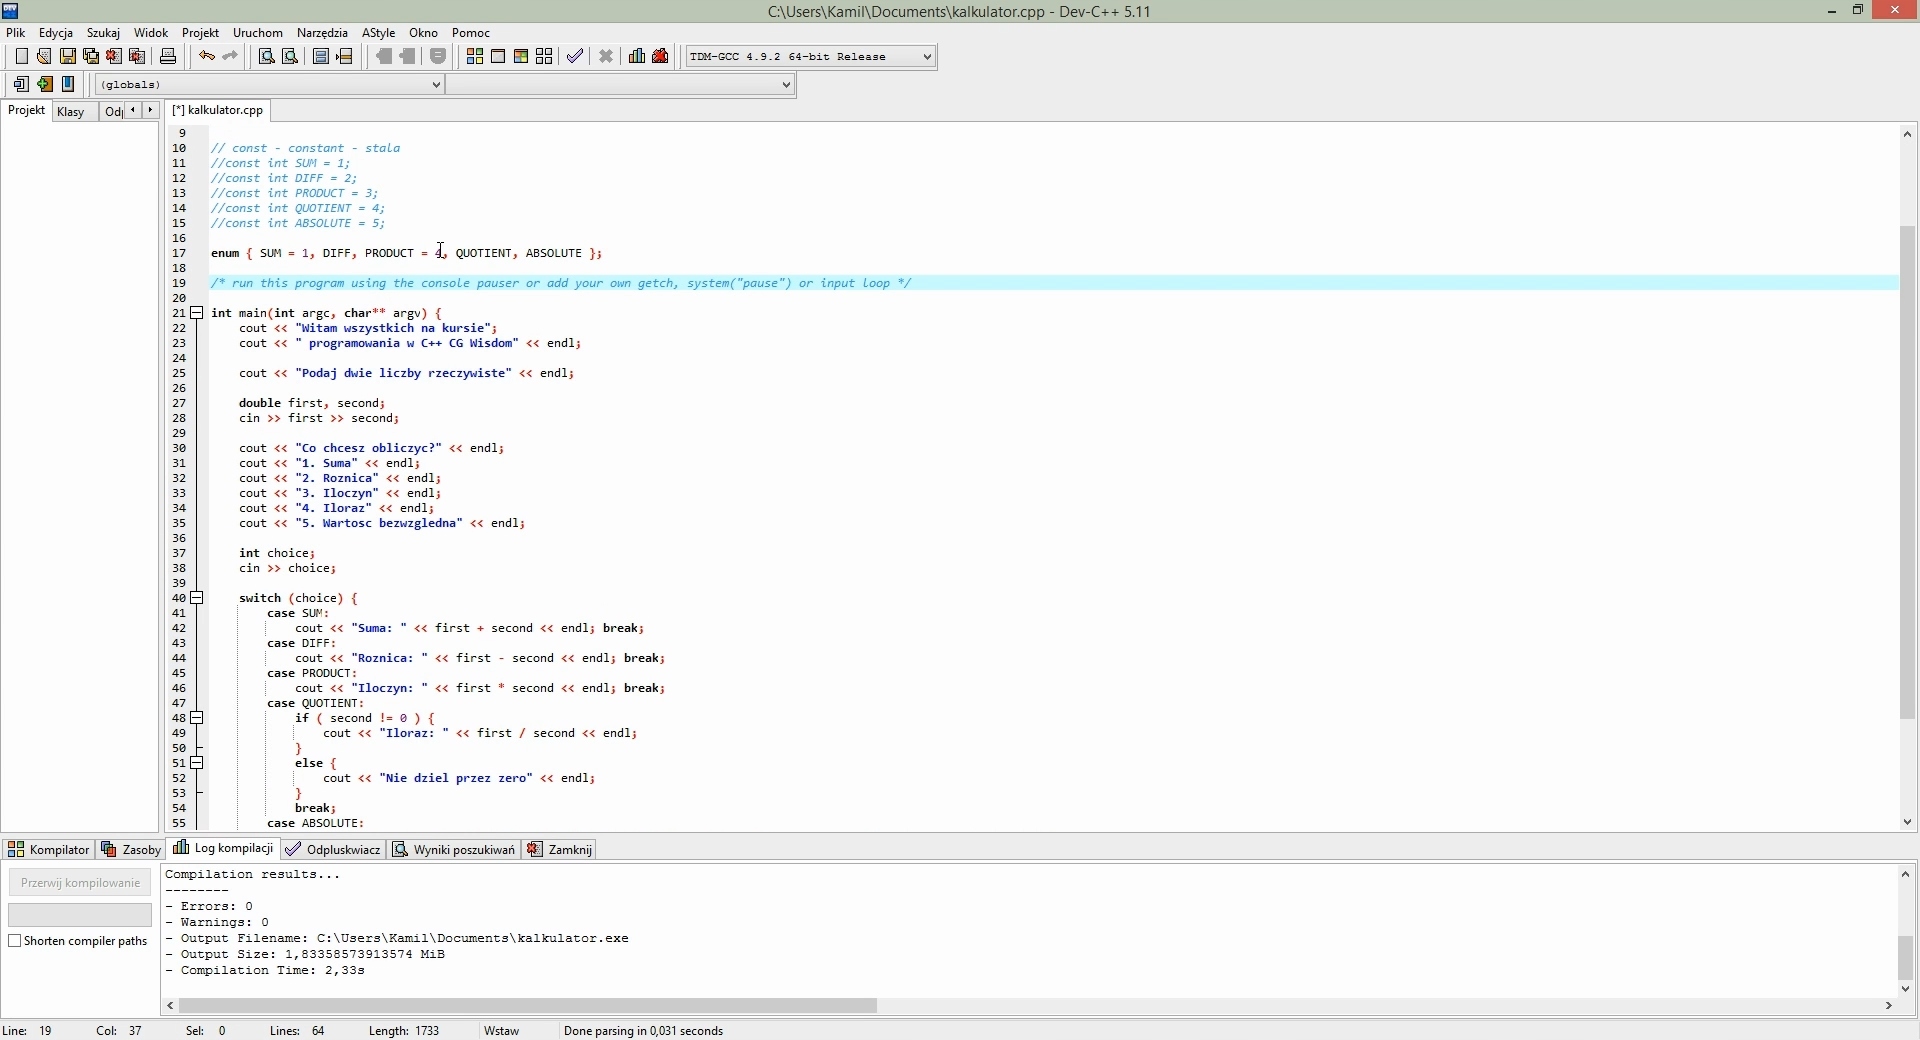
Task: Switch to the Kompilator tab
Action: pos(48,850)
